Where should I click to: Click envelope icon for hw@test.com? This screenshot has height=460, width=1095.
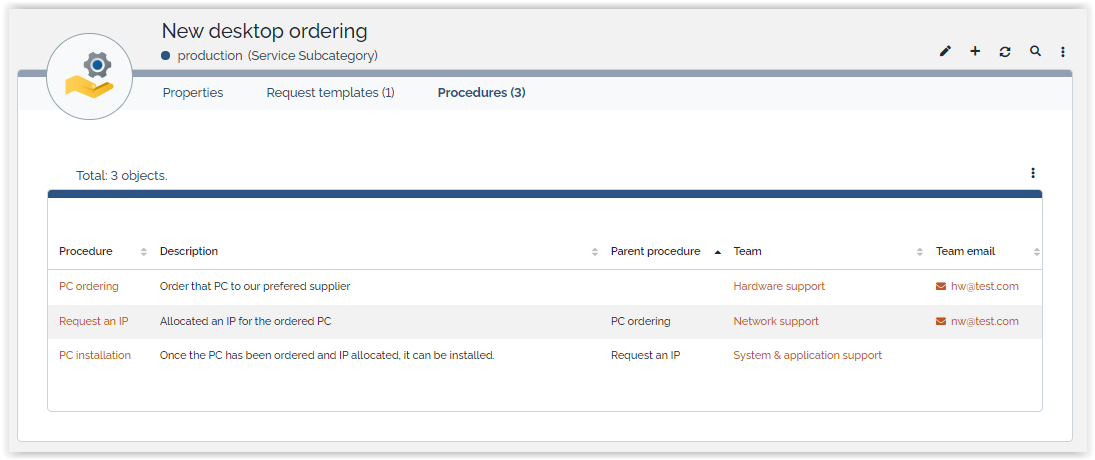point(941,286)
